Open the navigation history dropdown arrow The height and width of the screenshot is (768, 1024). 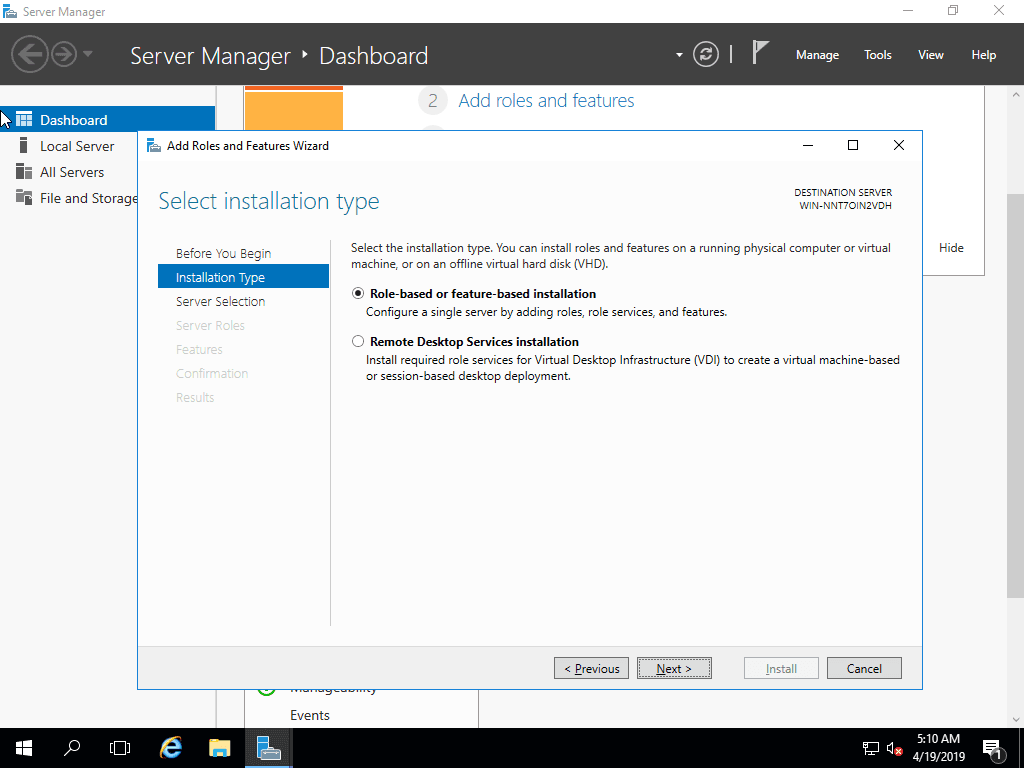[x=88, y=54]
